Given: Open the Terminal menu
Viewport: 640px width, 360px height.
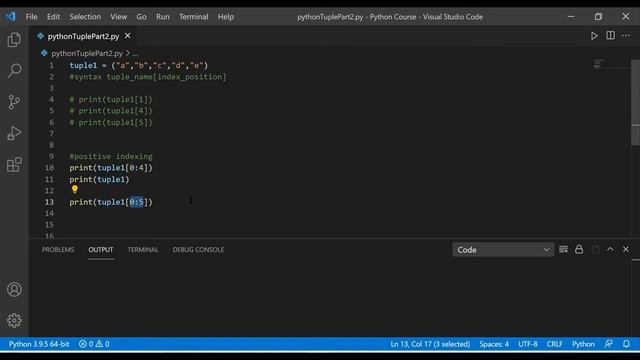Looking at the screenshot, I should coord(193,17).
